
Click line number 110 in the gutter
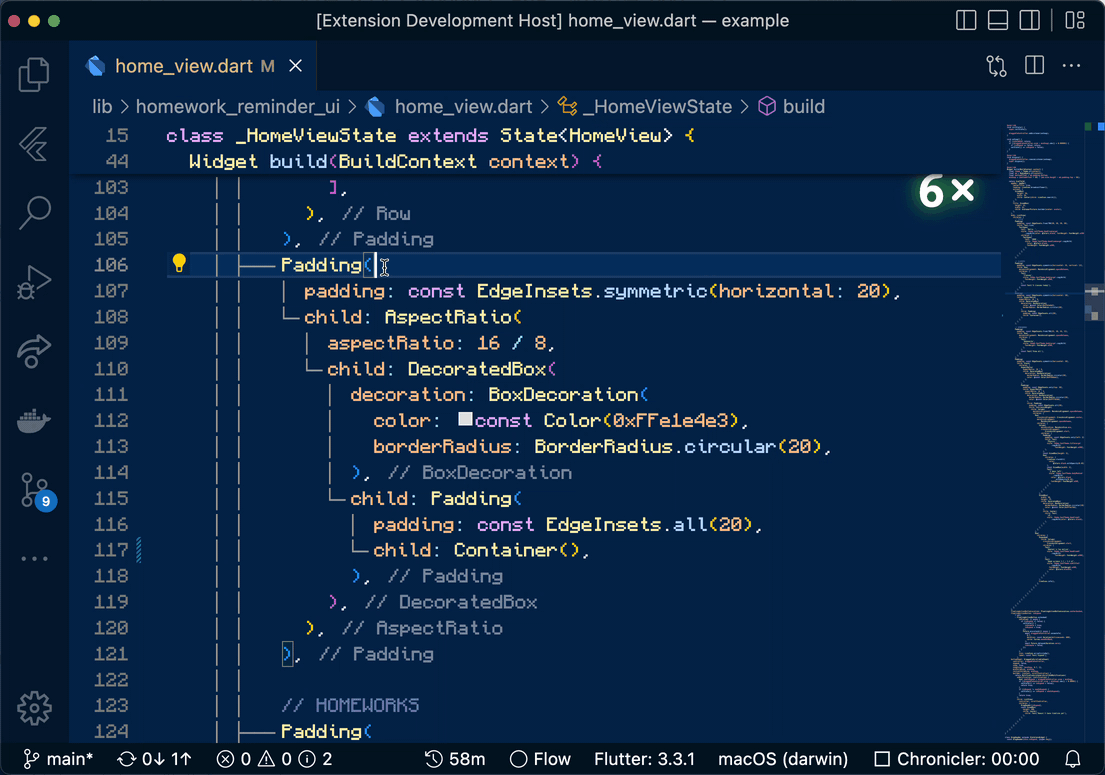(111, 368)
